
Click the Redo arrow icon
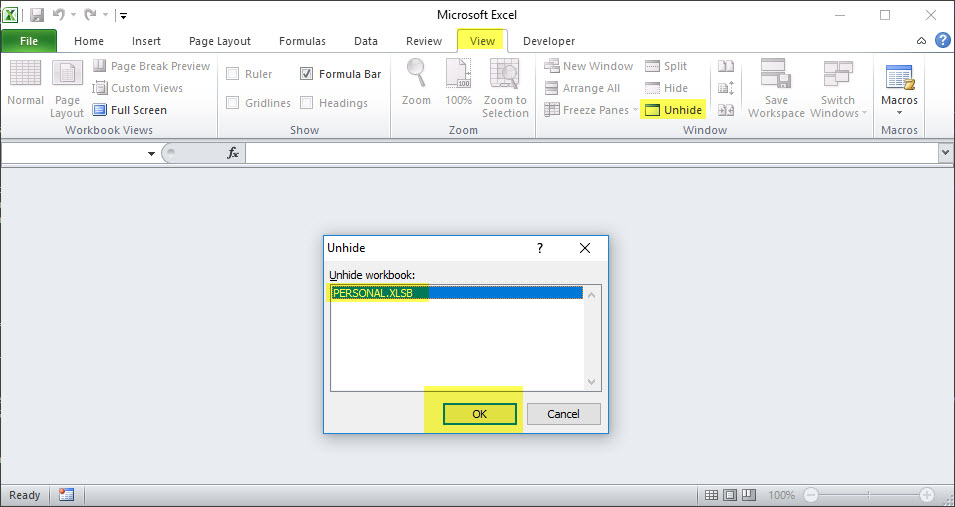pos(90,15)
